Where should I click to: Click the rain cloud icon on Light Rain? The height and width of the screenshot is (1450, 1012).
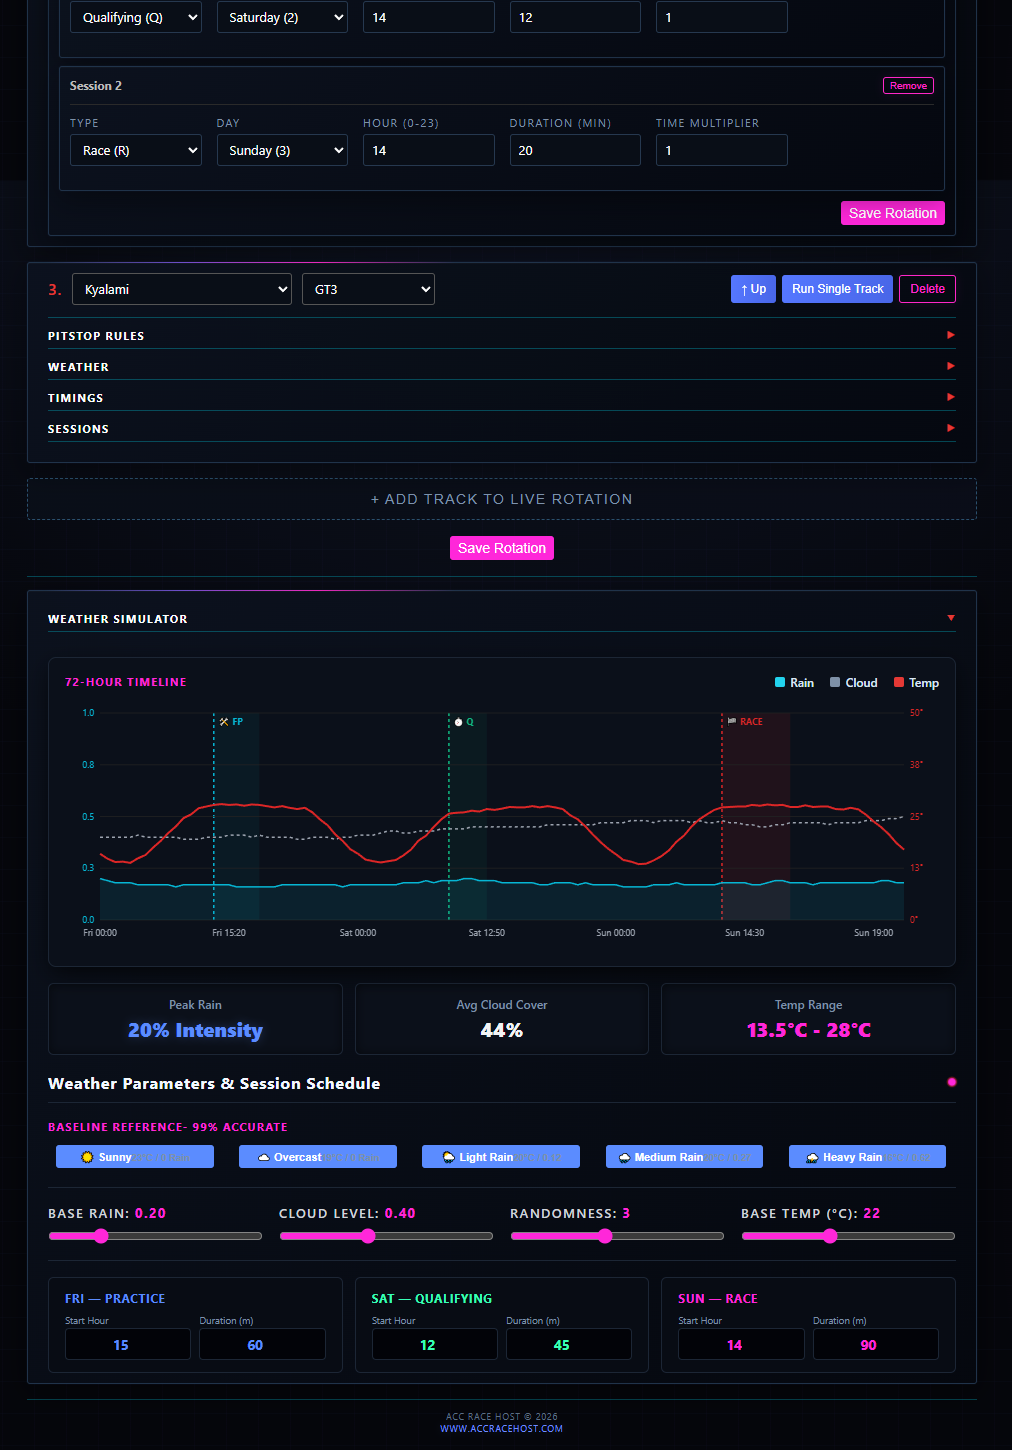click(x=449, y=1157)
